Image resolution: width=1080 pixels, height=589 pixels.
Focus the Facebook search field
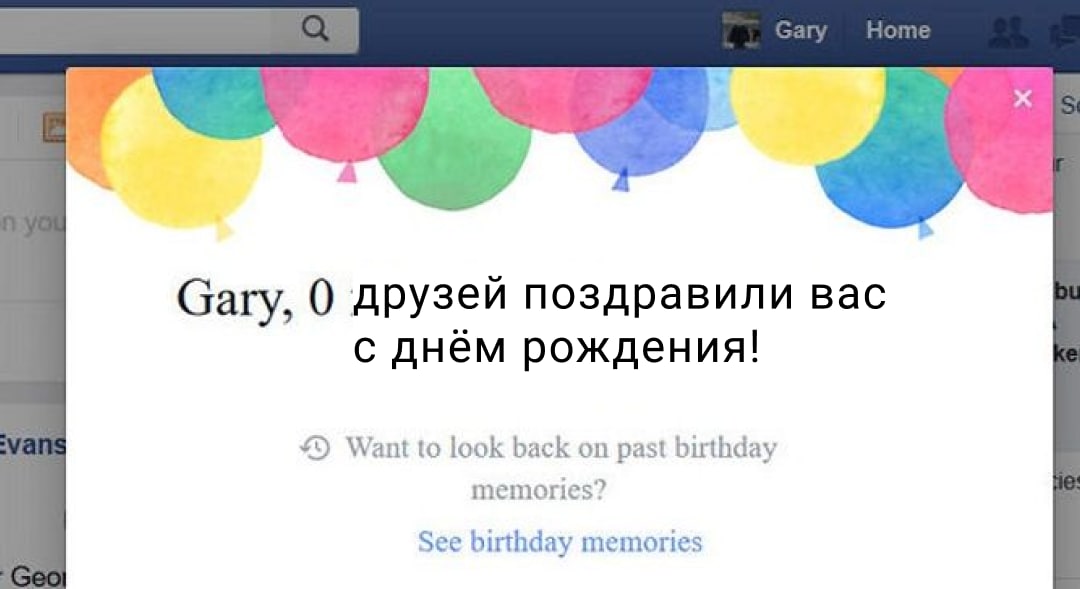178,30
